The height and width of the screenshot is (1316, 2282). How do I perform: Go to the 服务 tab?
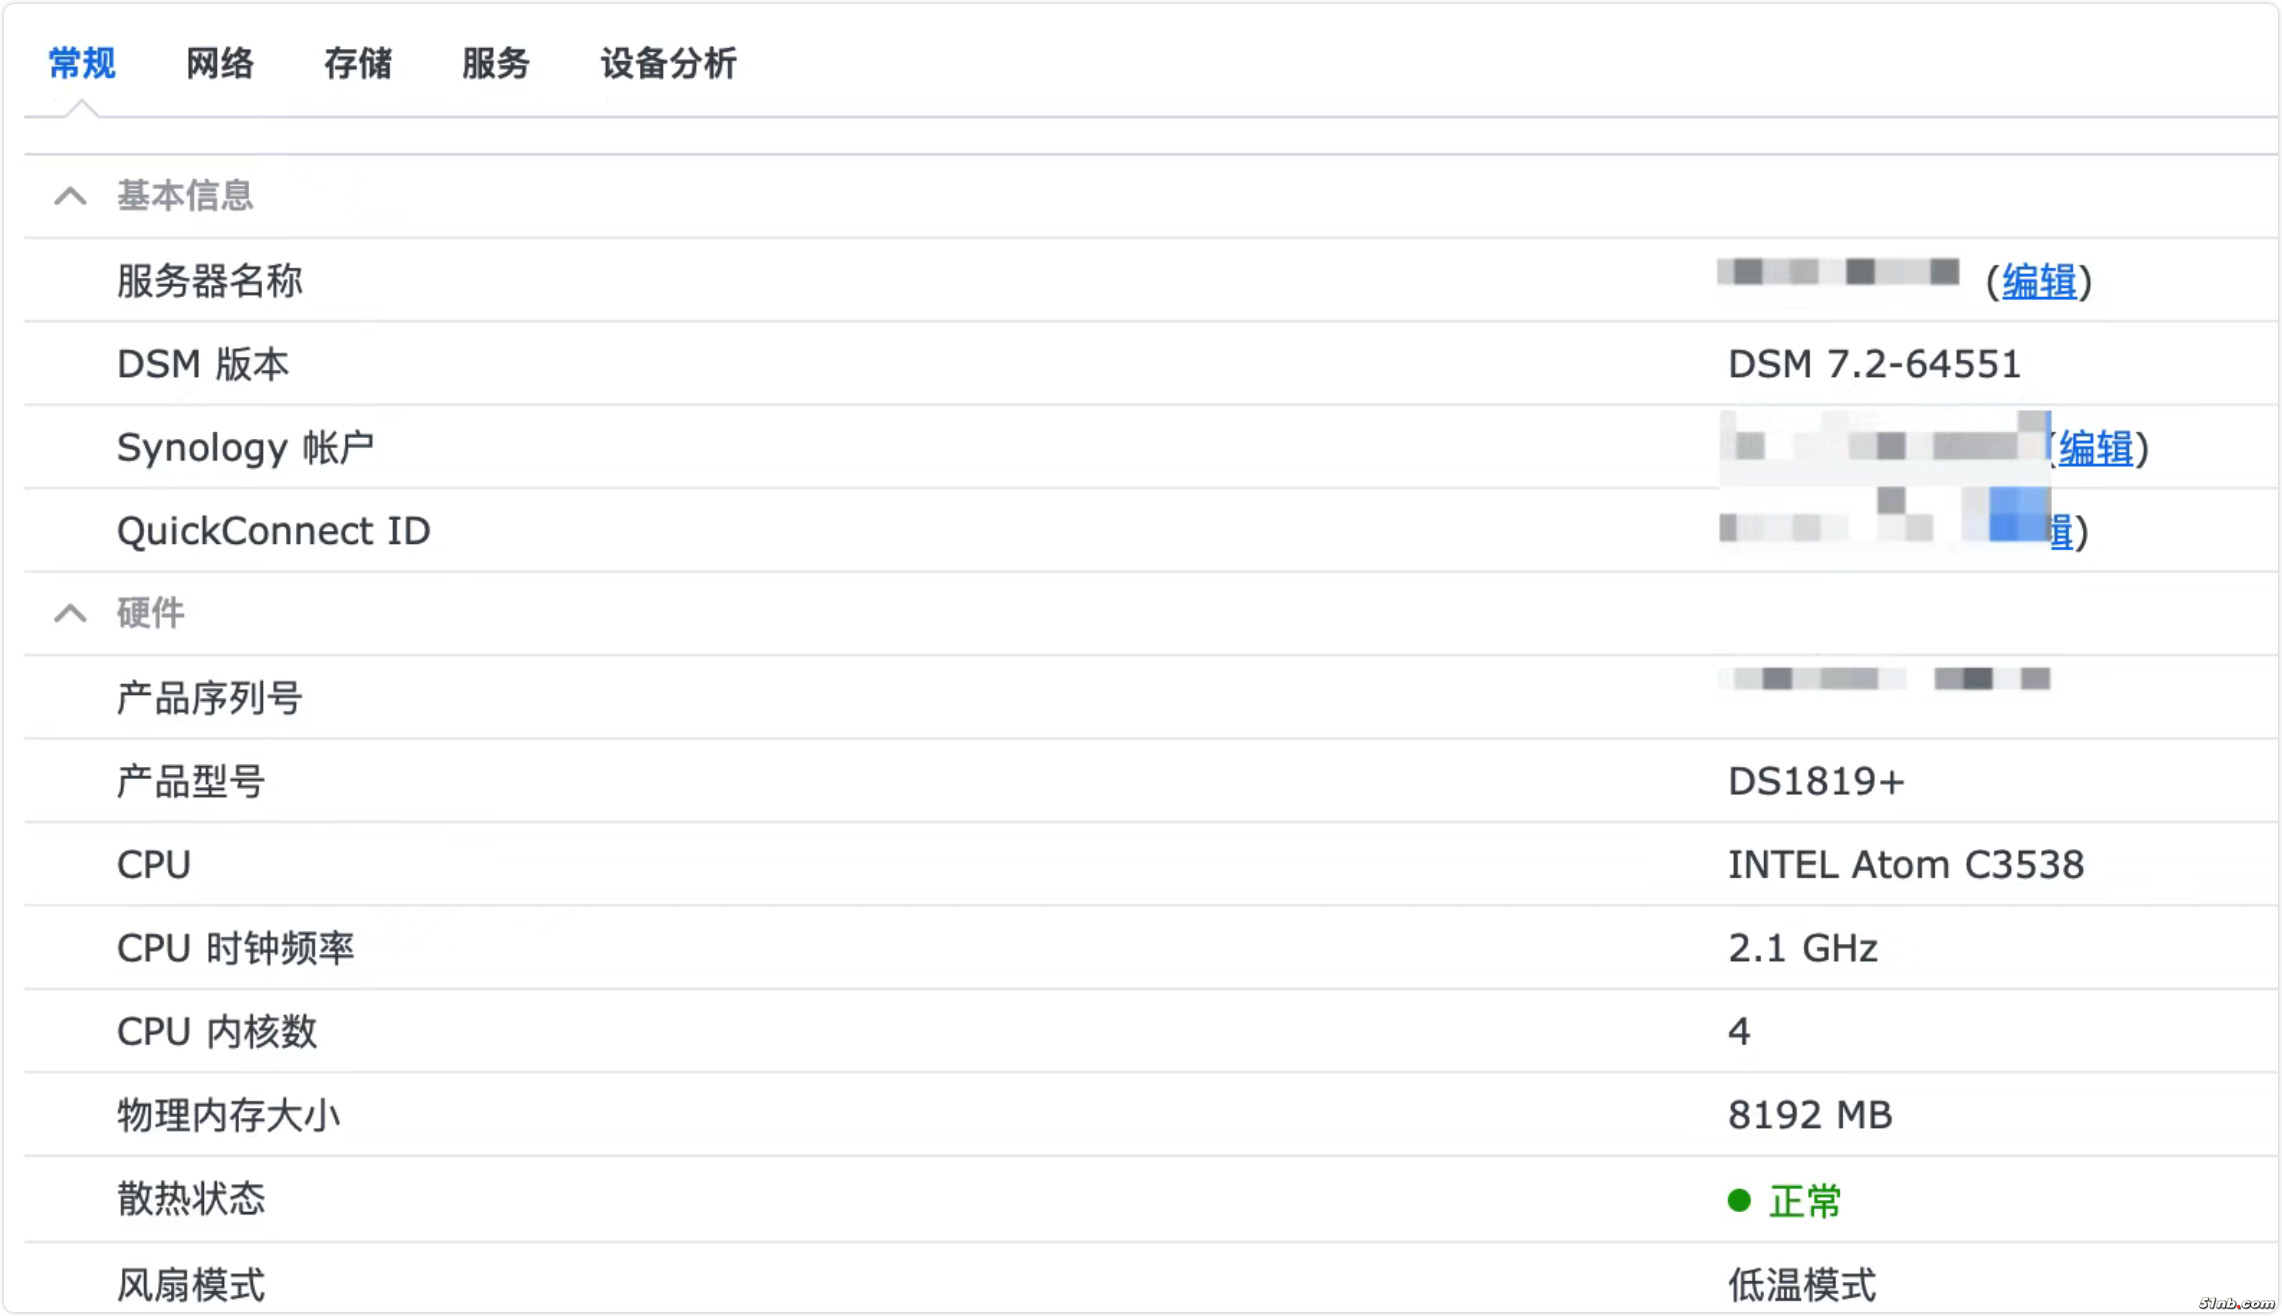coord(496,64)
